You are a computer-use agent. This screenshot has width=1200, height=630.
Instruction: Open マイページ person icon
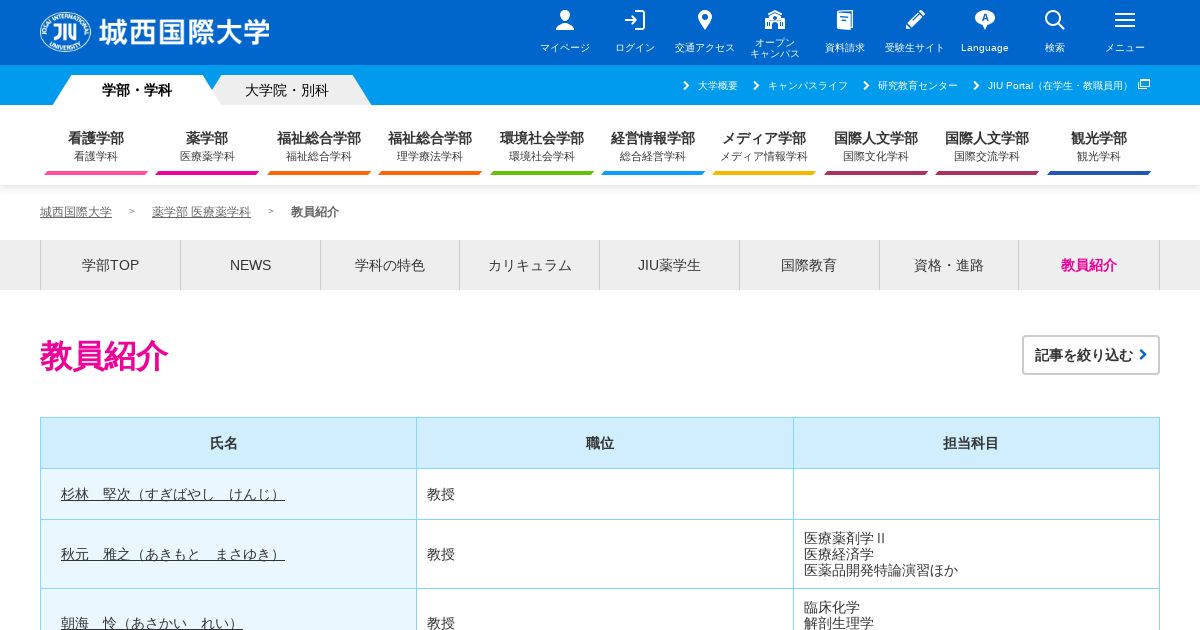coord(565,20)
